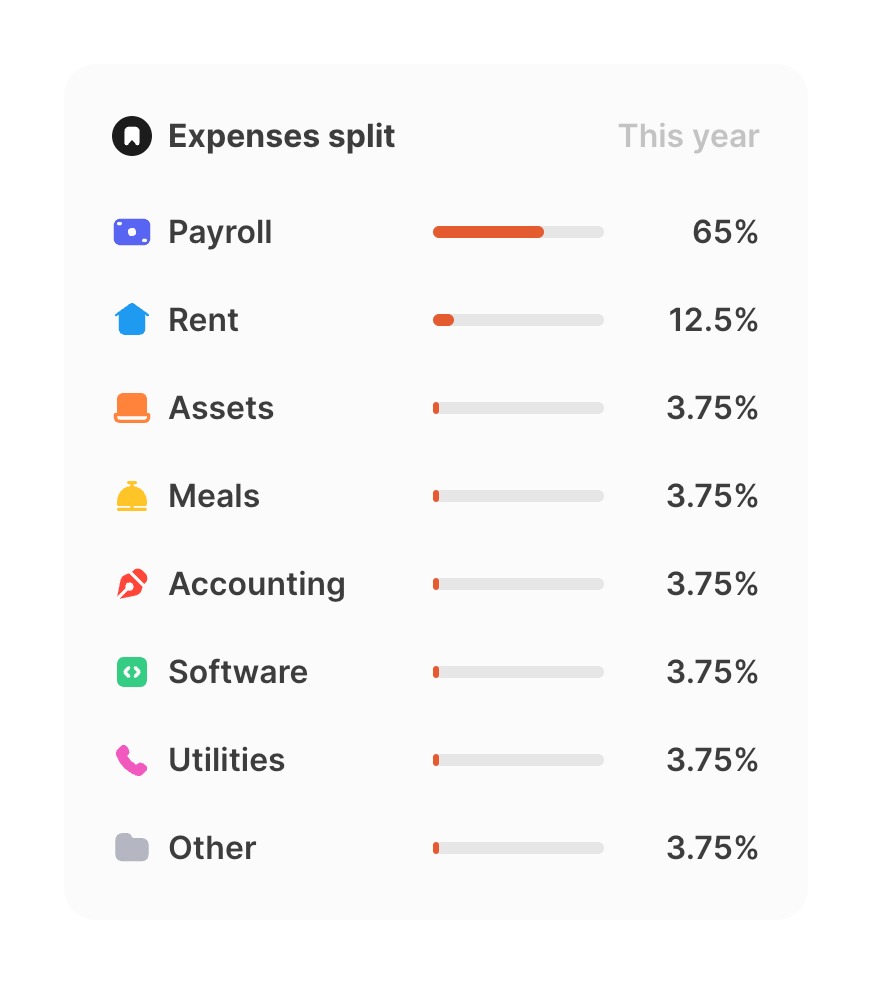Click the Utilities progress bar

tap(518, 759)
